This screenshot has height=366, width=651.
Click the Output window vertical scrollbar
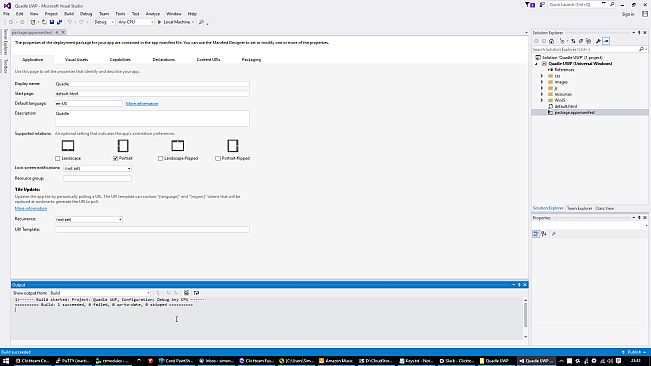(525, 318)
